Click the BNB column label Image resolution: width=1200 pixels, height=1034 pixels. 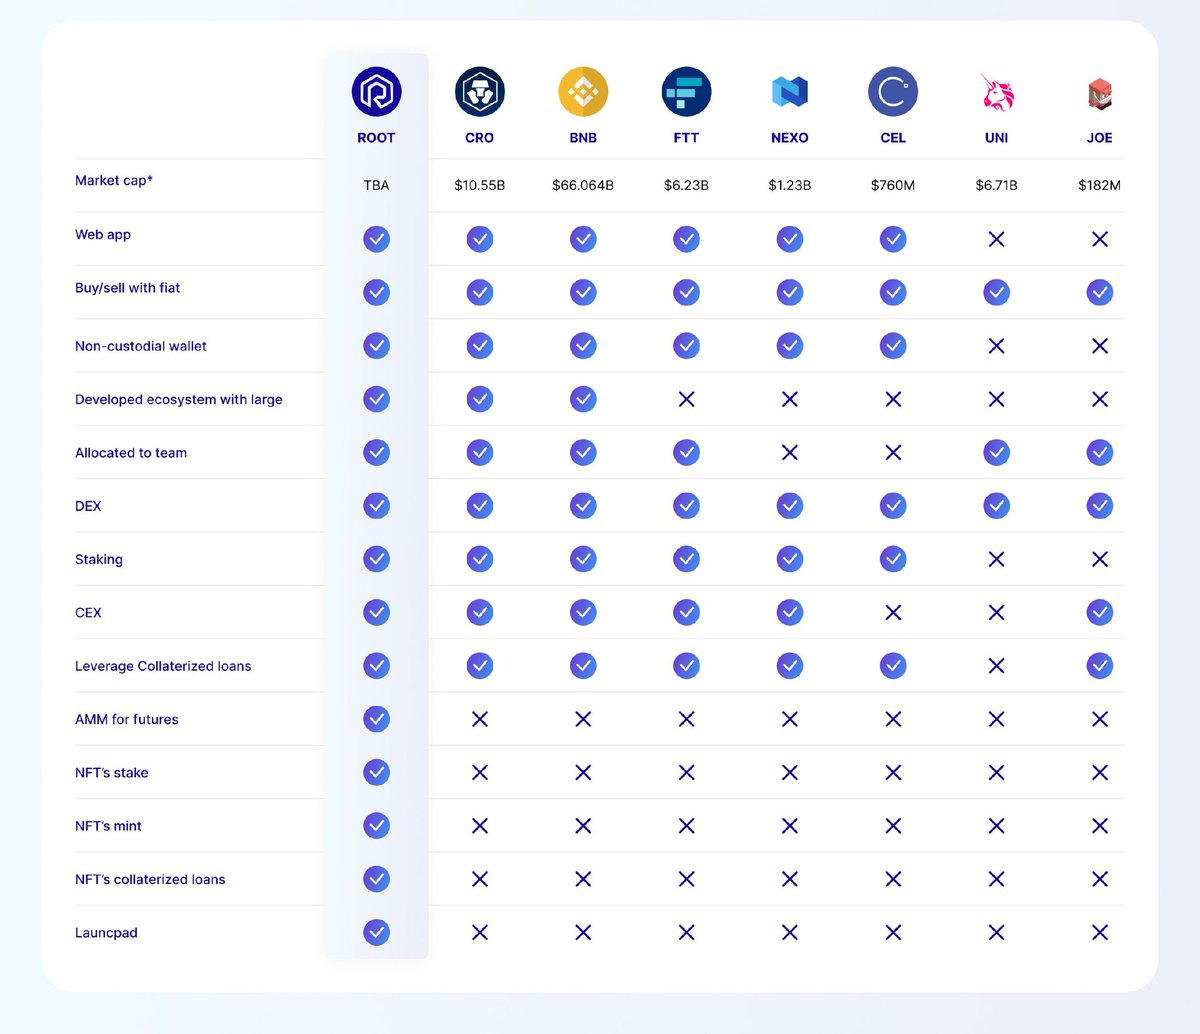tap(583, 138)
